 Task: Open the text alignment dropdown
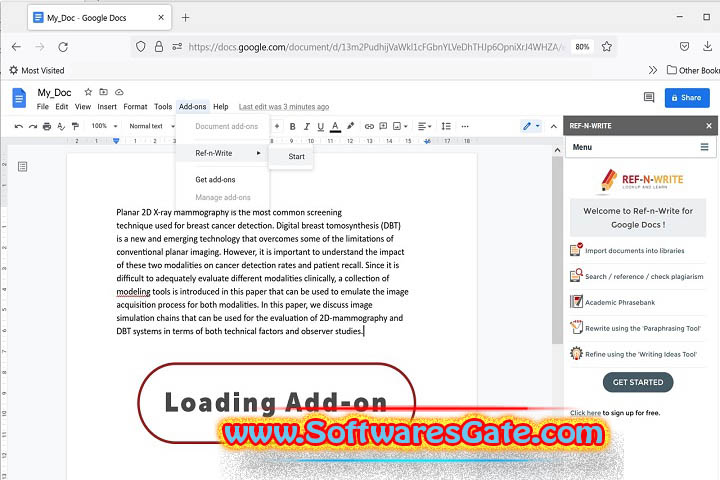tap(424, 126)
